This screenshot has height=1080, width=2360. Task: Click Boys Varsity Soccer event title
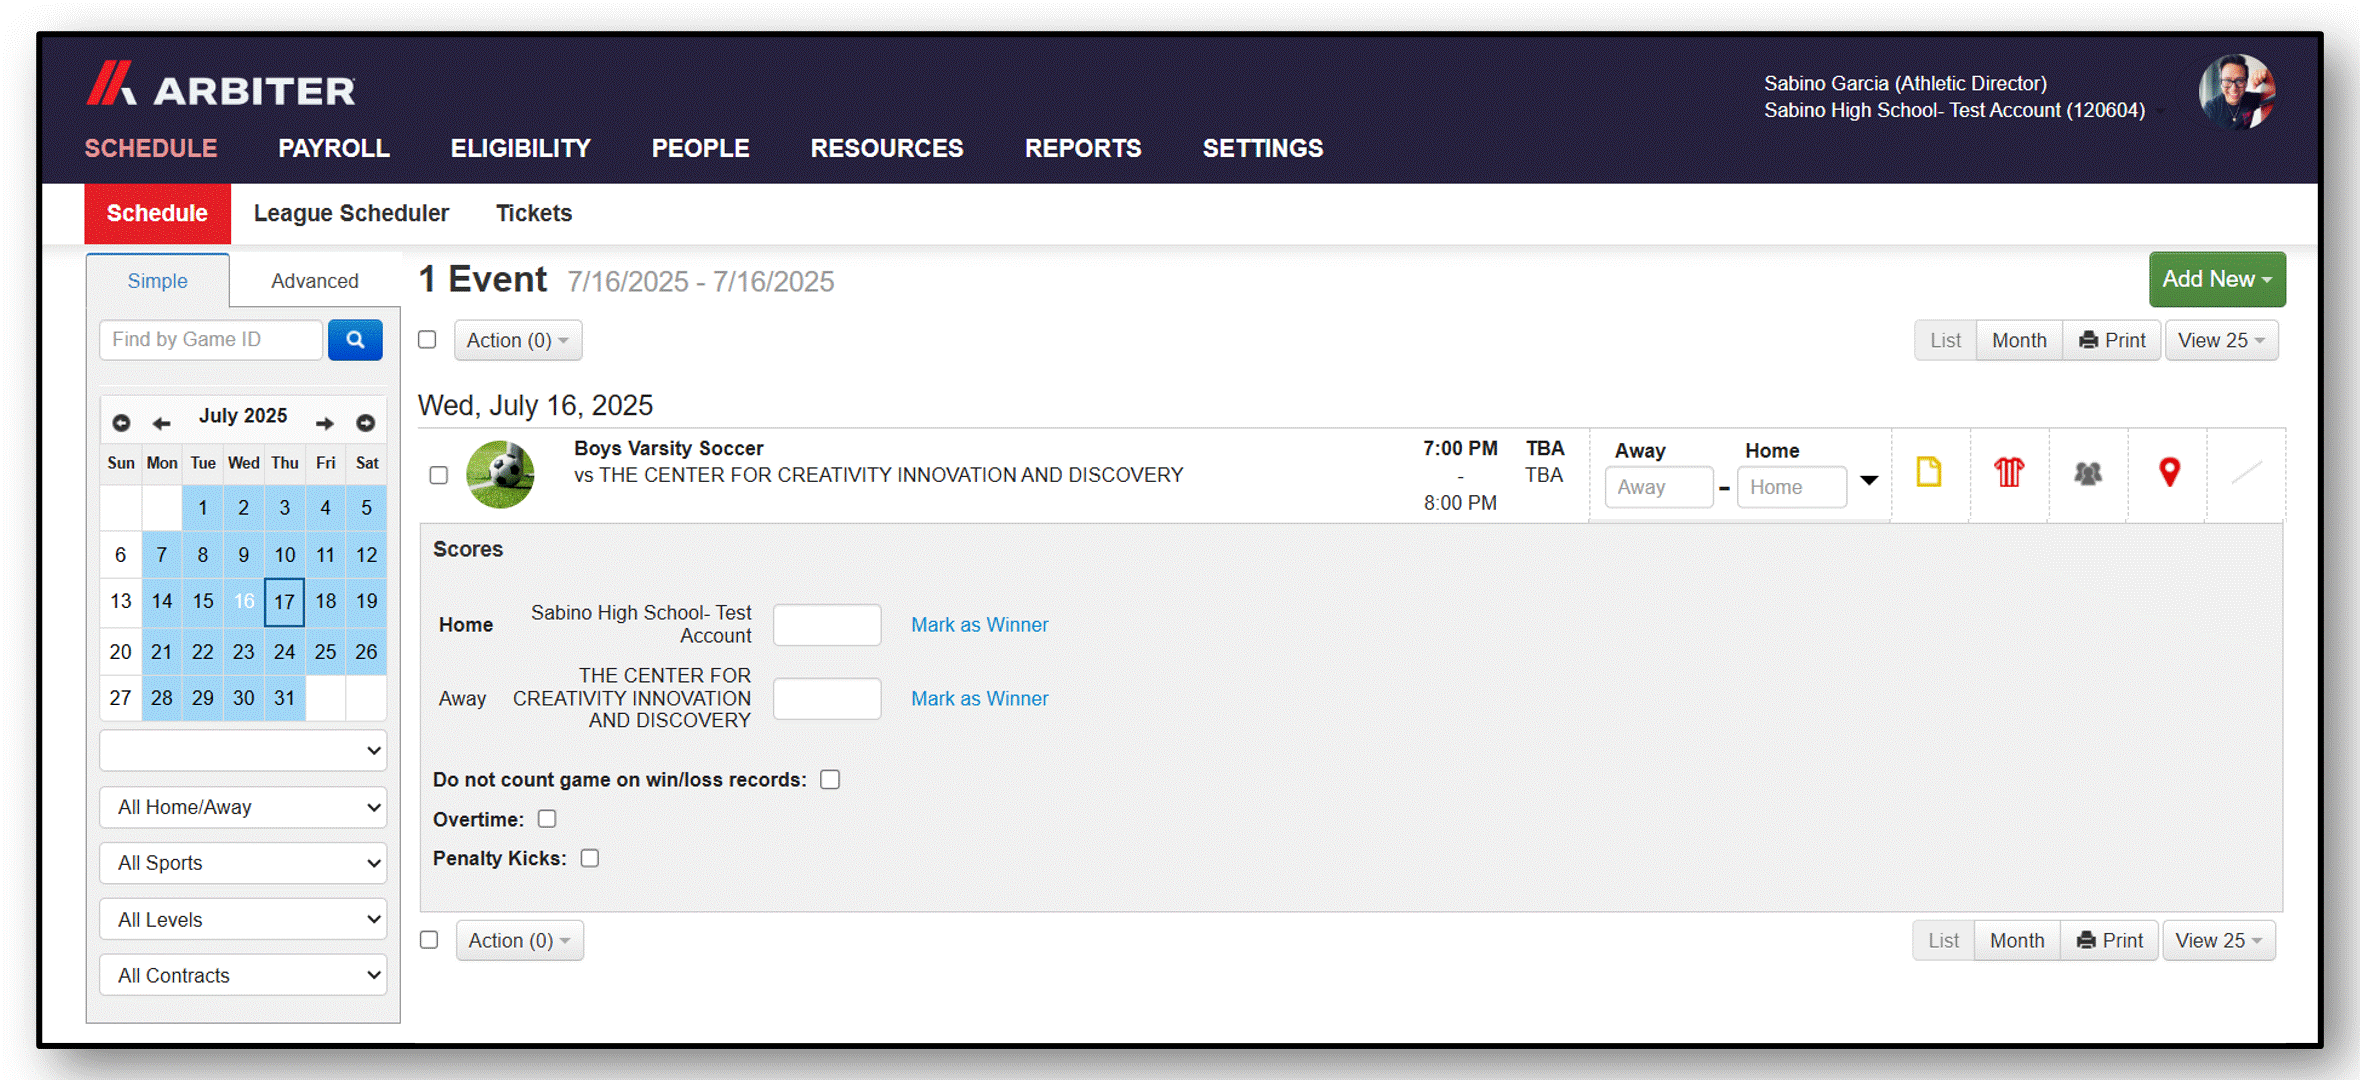[x=668, y=448]
